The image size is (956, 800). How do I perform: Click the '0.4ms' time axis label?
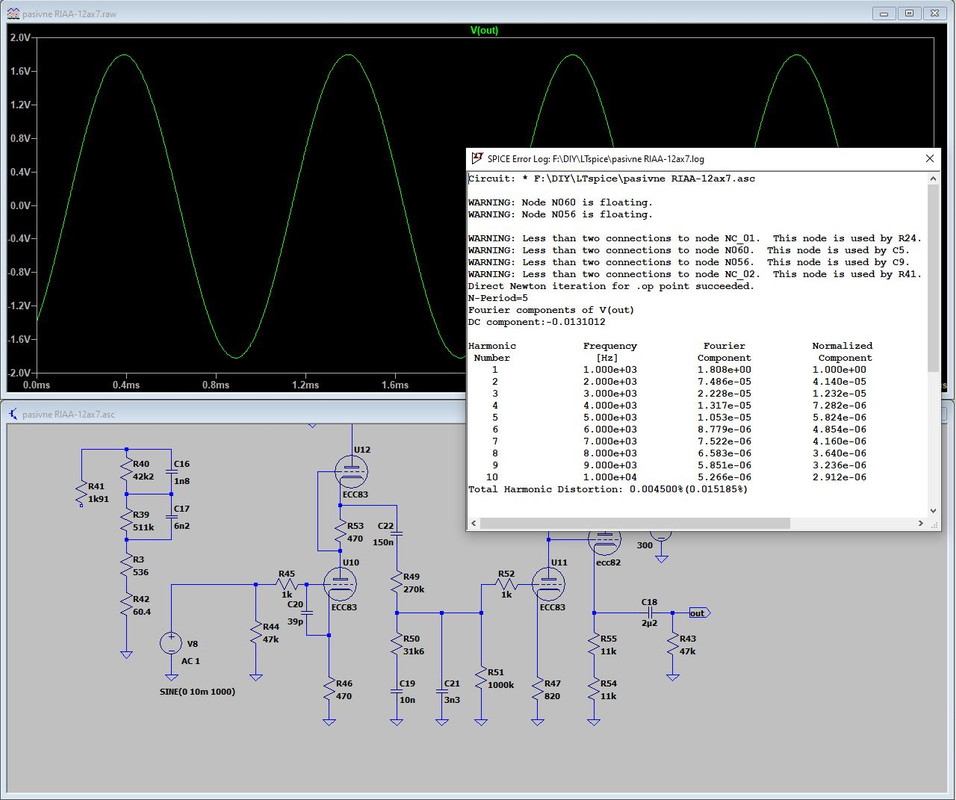126,385
